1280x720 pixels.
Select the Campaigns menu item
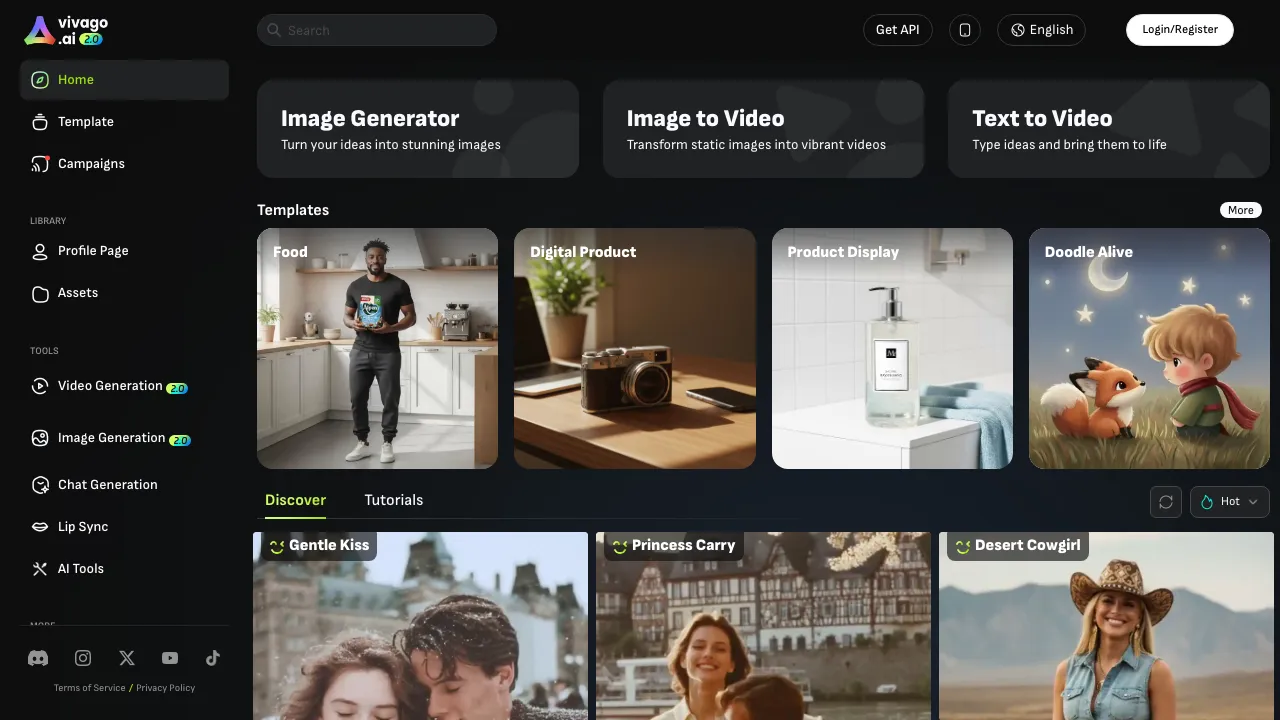pyautogui.click(x=91, y=164)
